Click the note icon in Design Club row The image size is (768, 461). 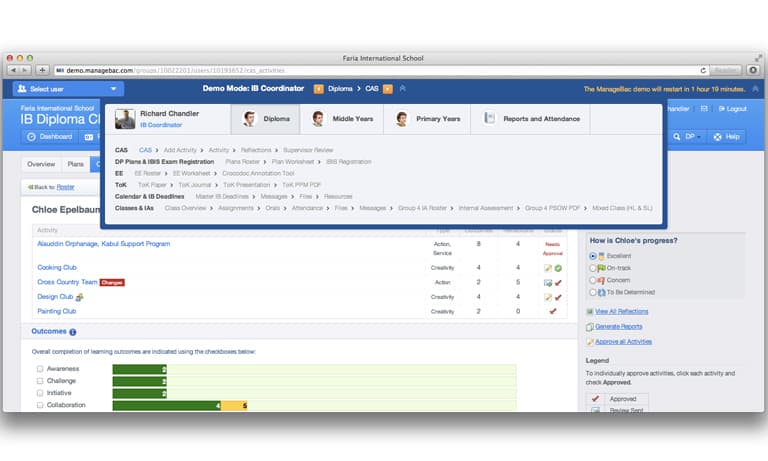pyautogui.click(x=548, y=297)
